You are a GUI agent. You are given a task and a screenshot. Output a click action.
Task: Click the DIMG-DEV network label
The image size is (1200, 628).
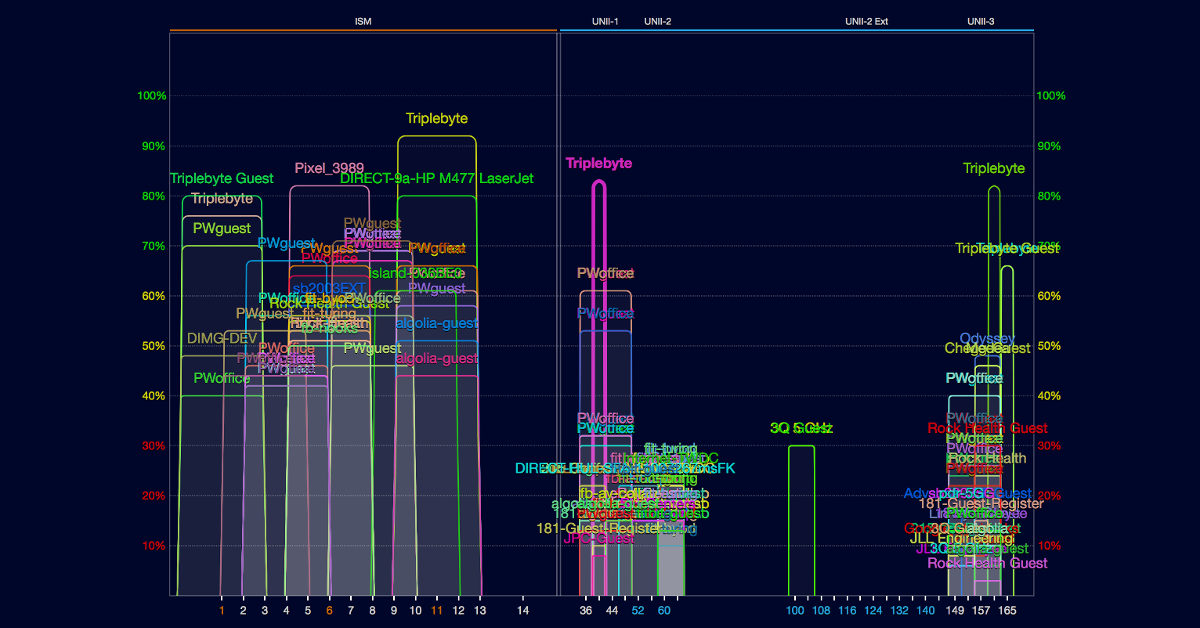222,338
